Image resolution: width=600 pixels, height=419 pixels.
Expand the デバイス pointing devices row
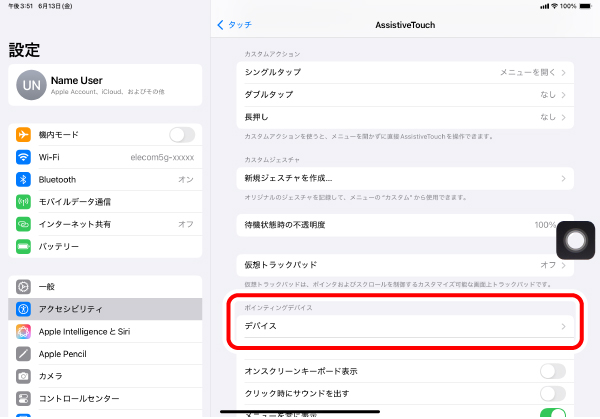[406, 326]
